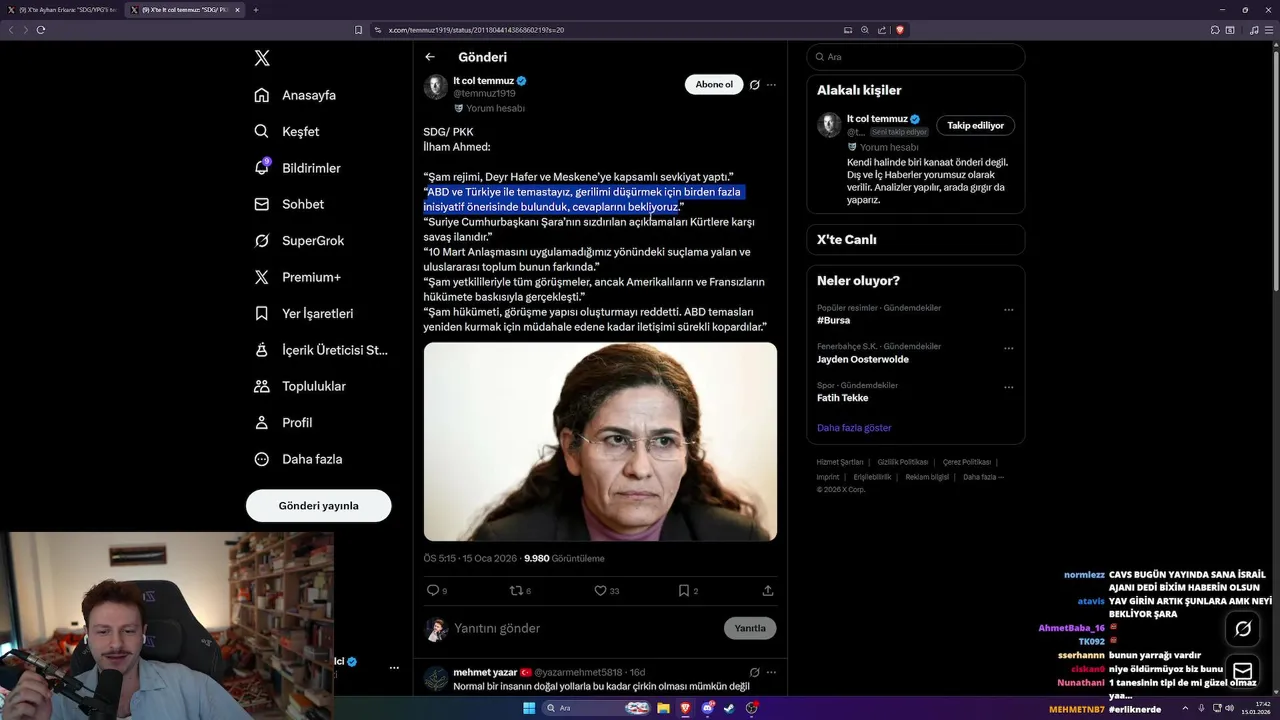Click Takip ediliyor button
This screenshot has height=720, width=1280.
[x=975, y=125]
